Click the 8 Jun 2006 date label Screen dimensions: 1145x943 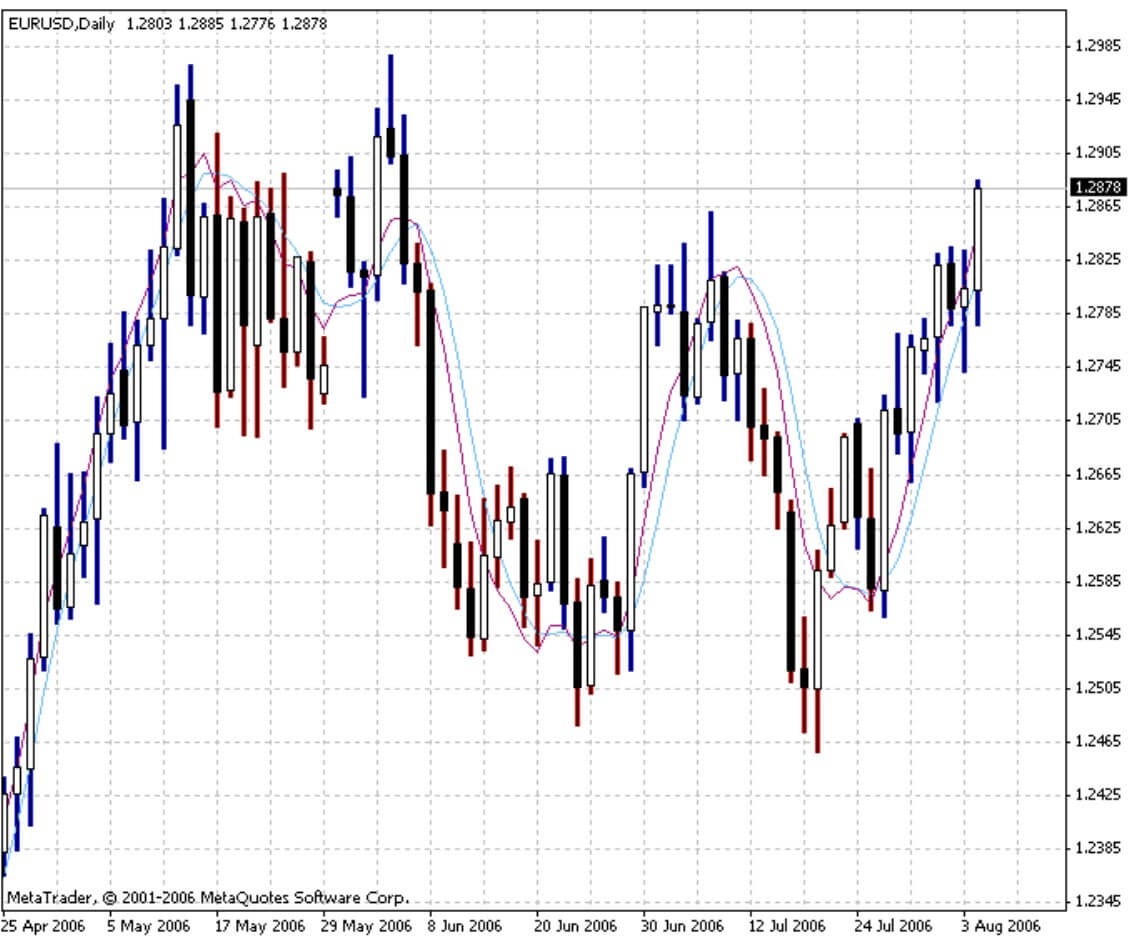(x=465, y=926)
